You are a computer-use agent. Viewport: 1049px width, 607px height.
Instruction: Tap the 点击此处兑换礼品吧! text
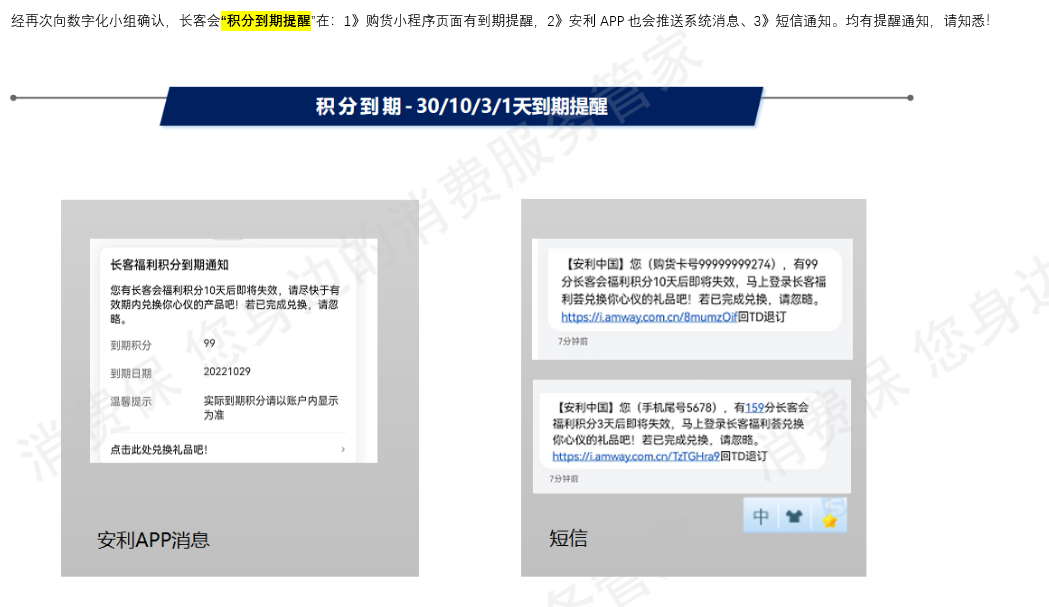pyautogui.click(x=159, y=450)
